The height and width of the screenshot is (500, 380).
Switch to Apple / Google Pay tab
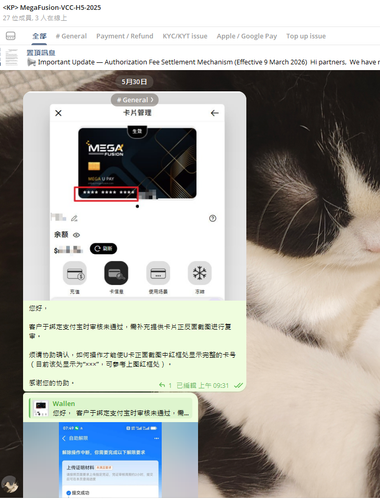click(x=247, y=36)
